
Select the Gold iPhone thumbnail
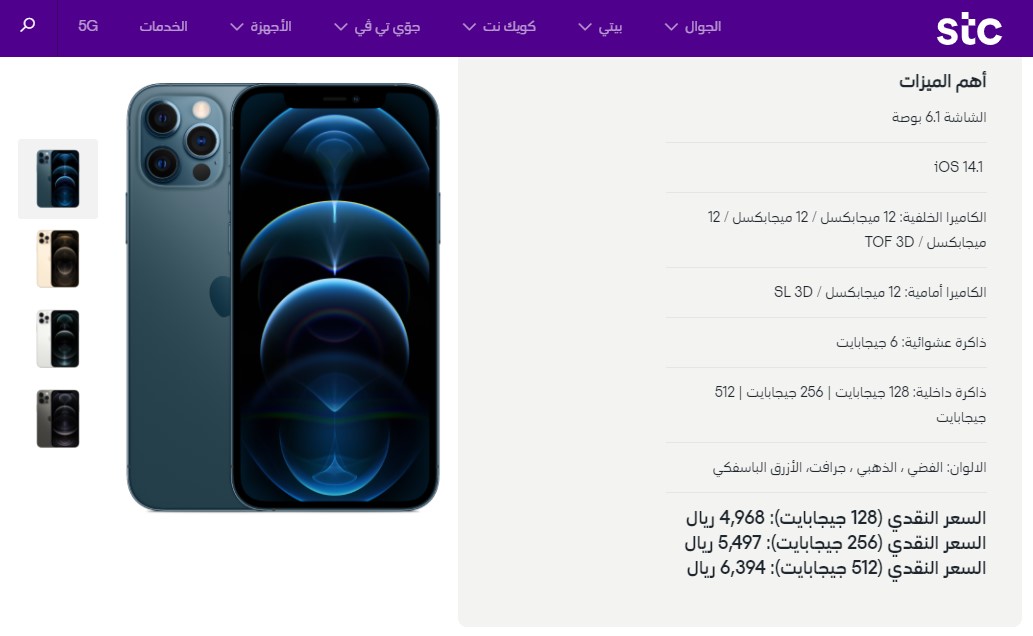58,259
